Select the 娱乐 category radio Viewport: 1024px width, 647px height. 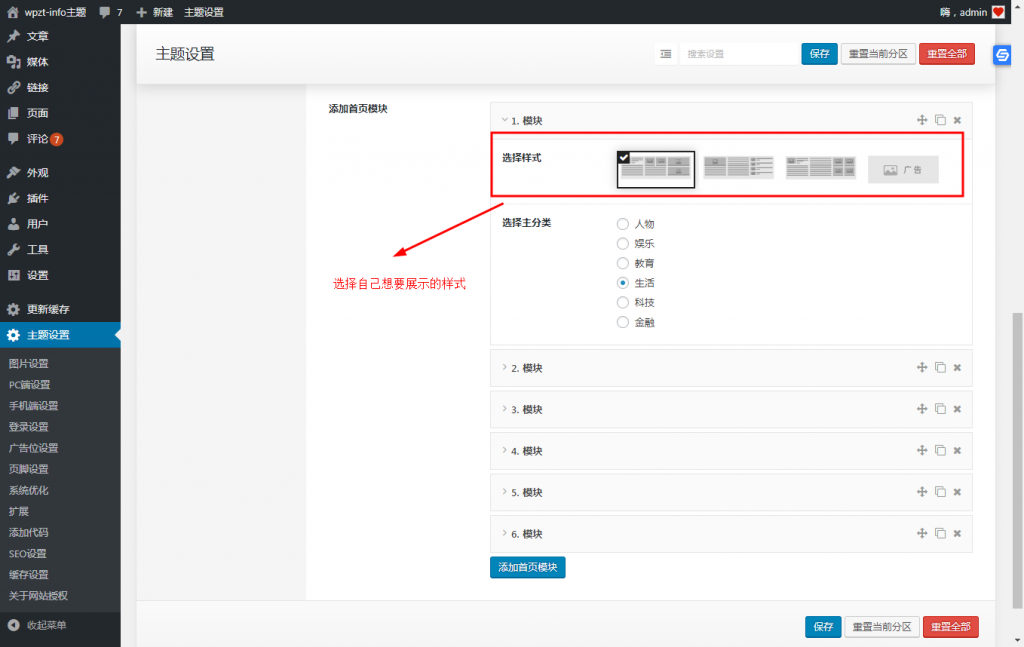coord(622,244)
